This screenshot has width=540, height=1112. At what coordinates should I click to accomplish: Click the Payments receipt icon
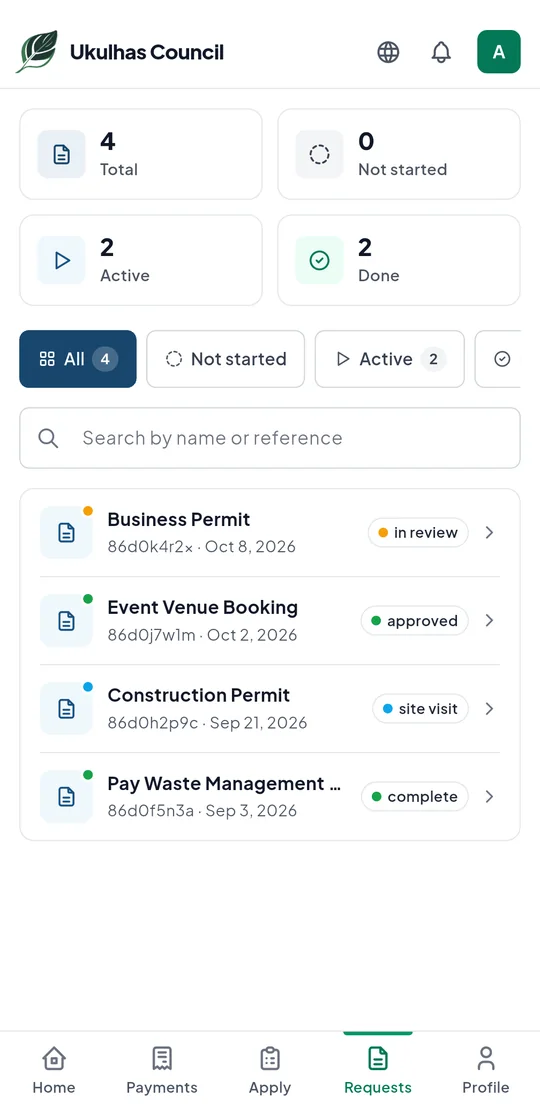pos(162,1059)
